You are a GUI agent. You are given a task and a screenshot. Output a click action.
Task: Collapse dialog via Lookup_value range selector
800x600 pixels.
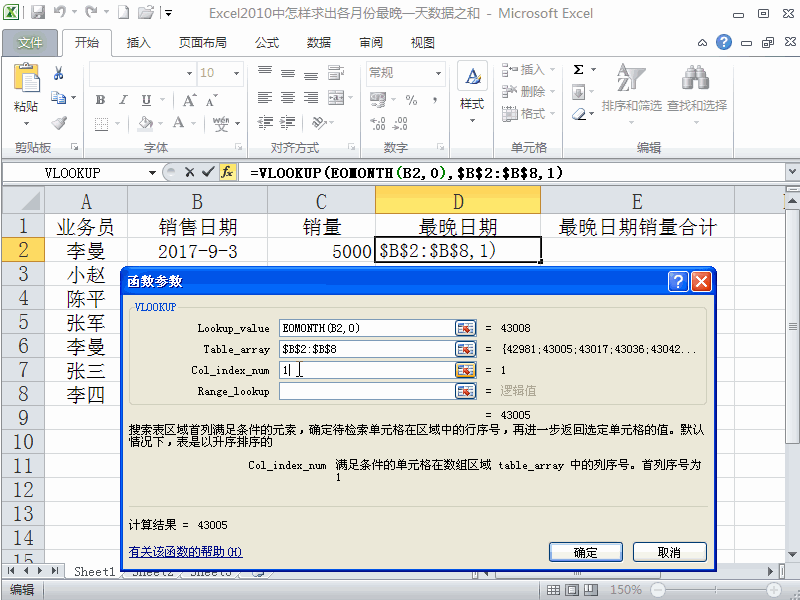[x=465, y=328]
